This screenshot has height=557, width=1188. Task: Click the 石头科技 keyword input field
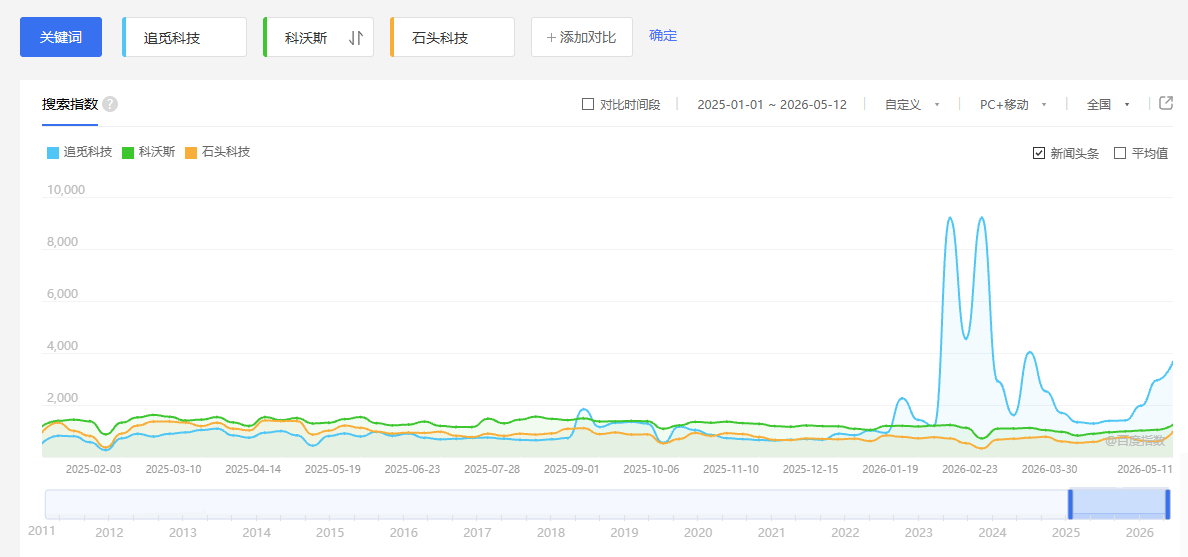click(x=452, y=37)
